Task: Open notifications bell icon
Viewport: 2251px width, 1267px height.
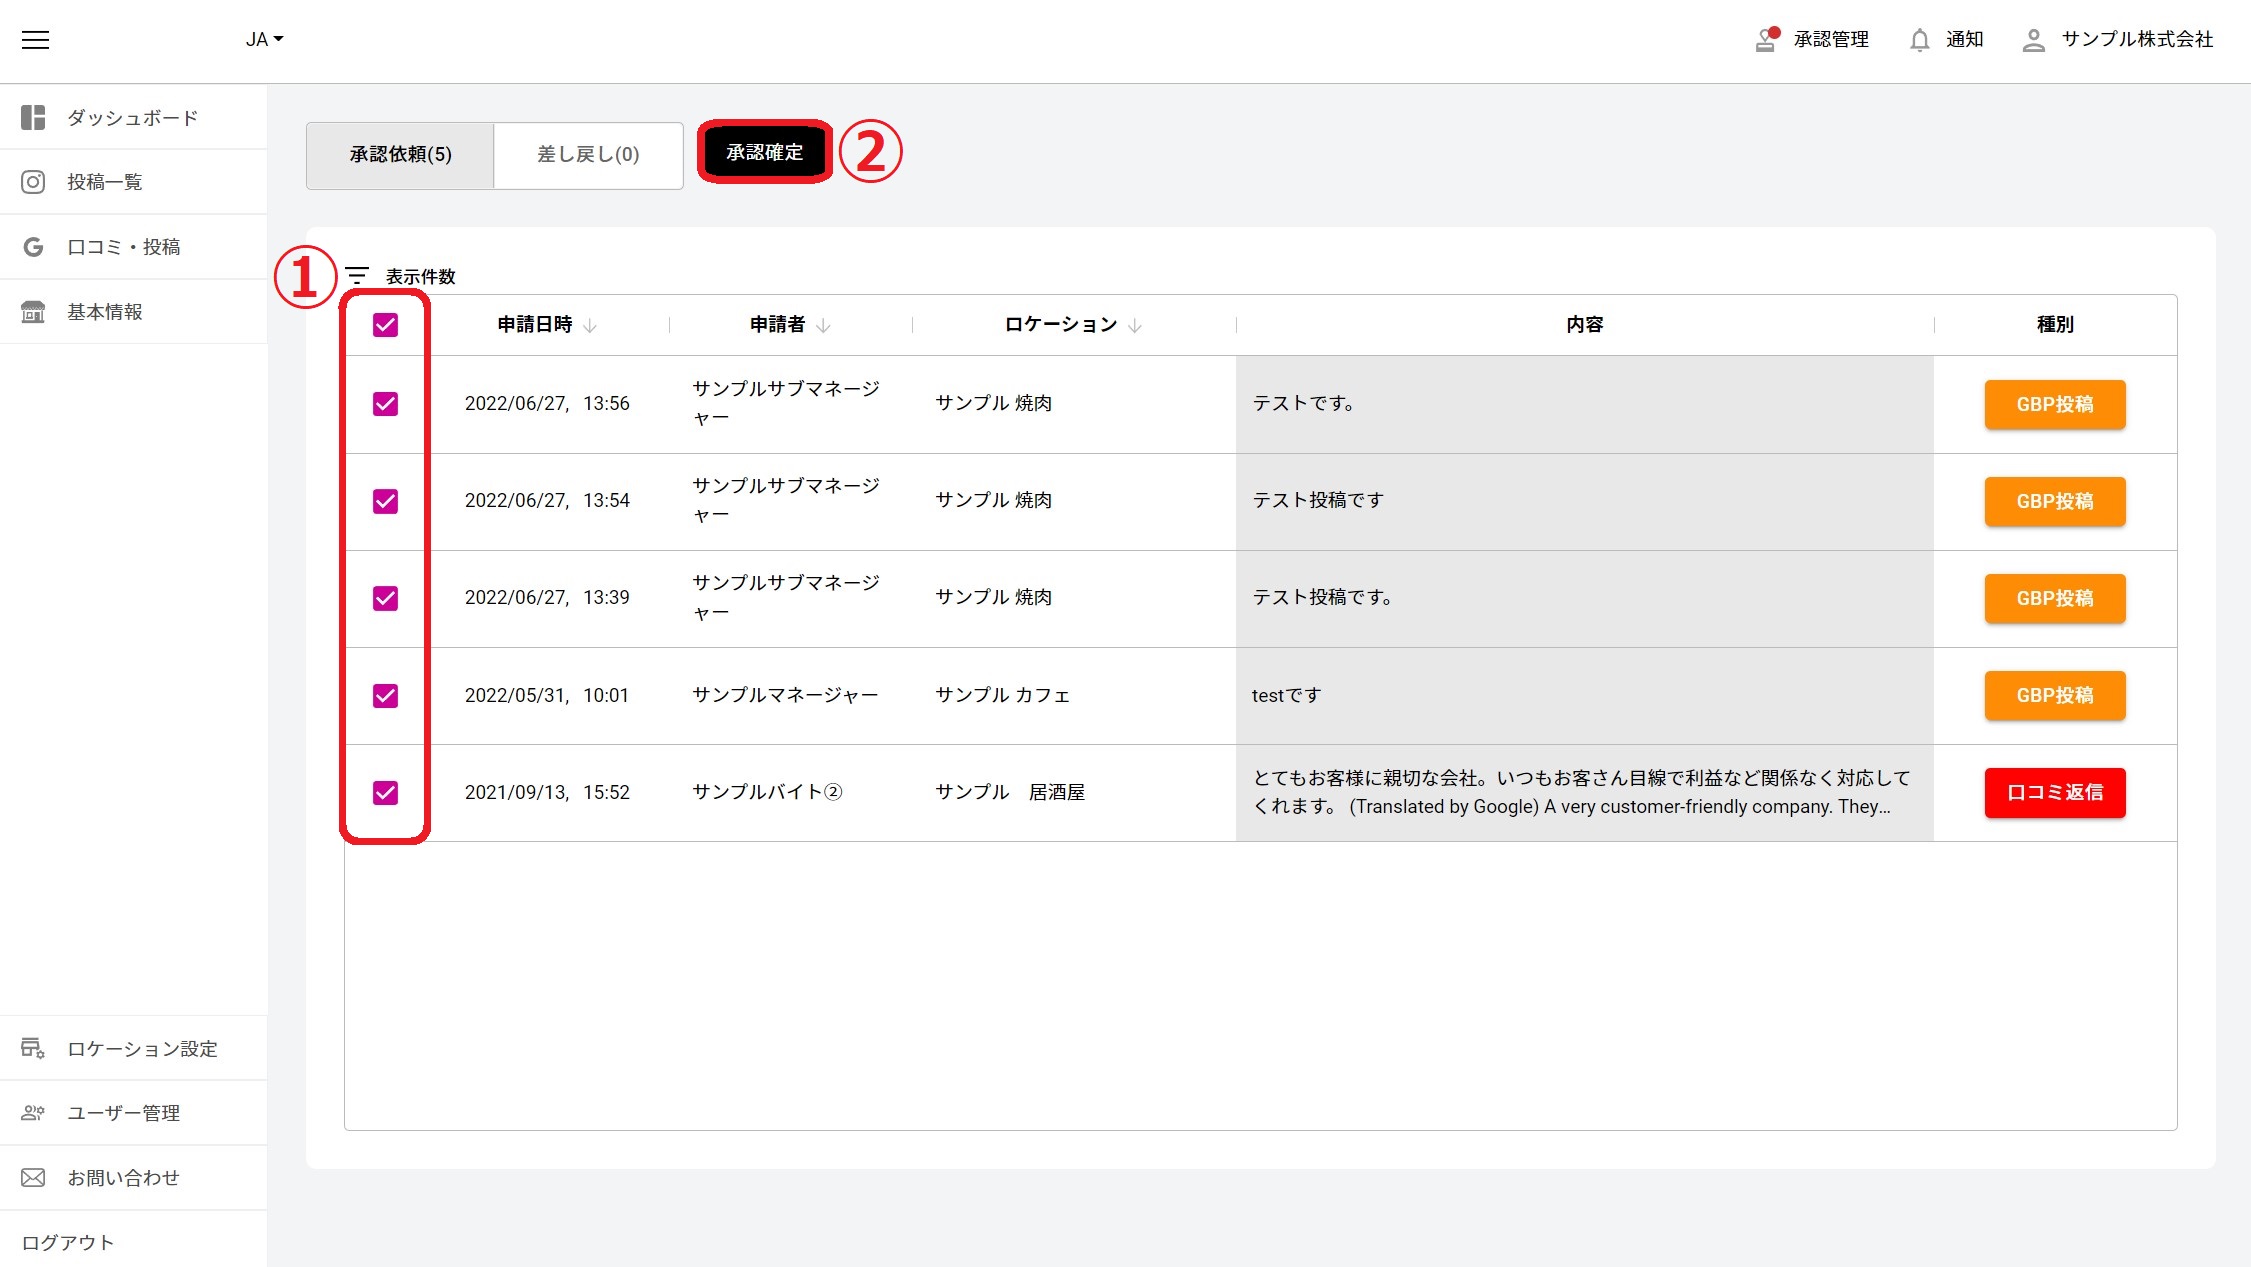Action: coord(1919,40)
